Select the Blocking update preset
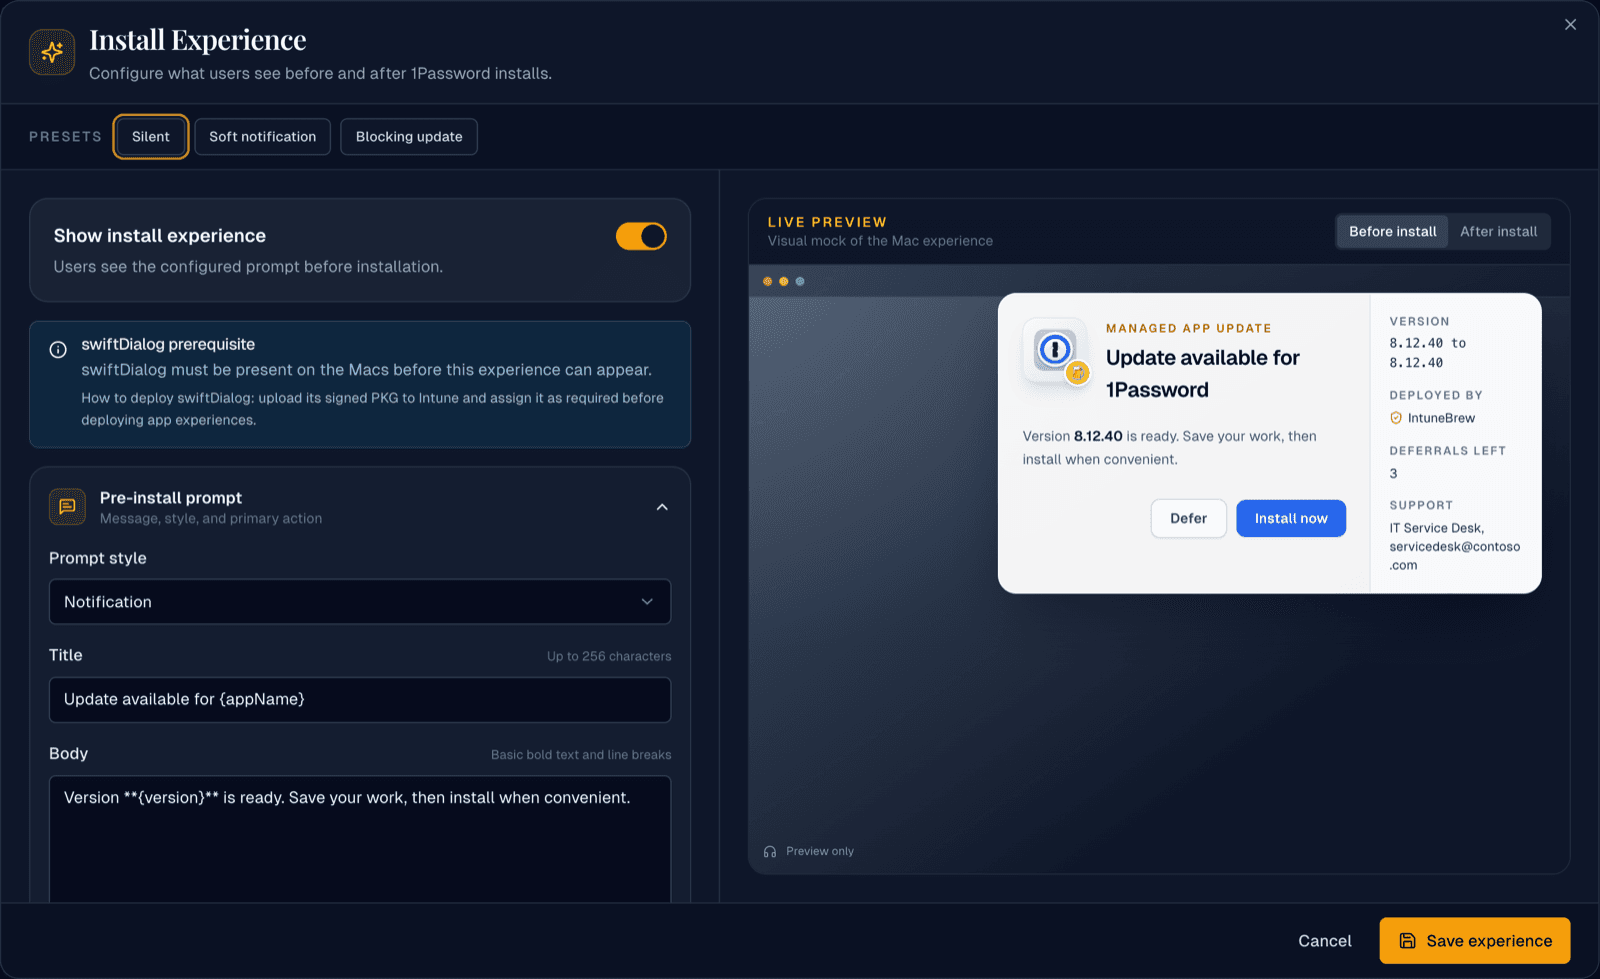The image size is (1600, 979). click(x=409, y=137)
